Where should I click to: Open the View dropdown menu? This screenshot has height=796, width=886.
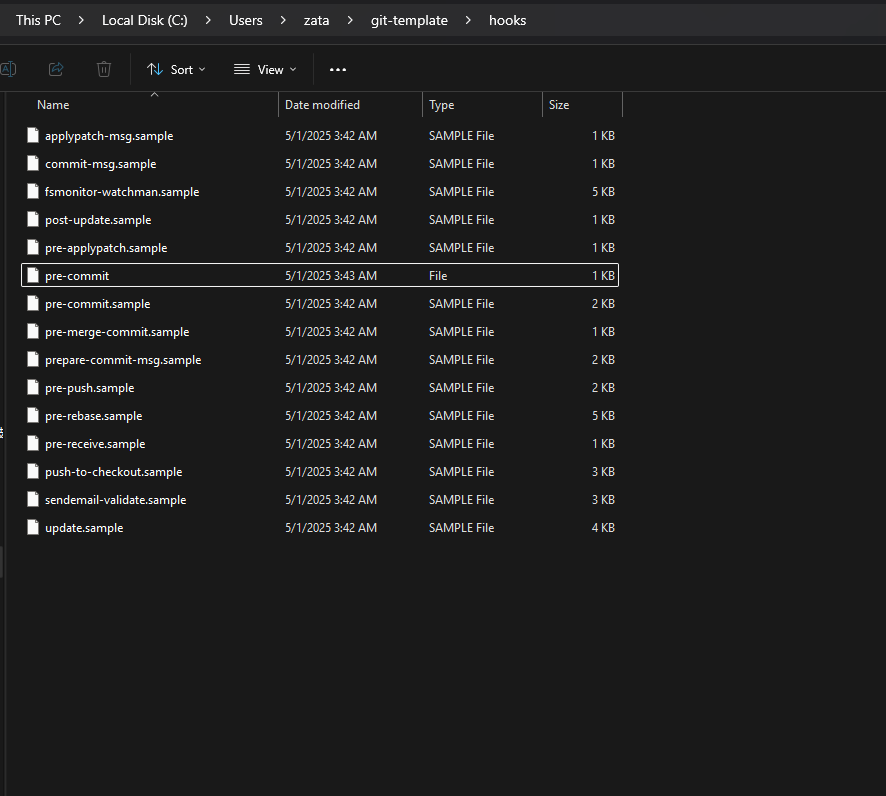click(x=265, y=69)
